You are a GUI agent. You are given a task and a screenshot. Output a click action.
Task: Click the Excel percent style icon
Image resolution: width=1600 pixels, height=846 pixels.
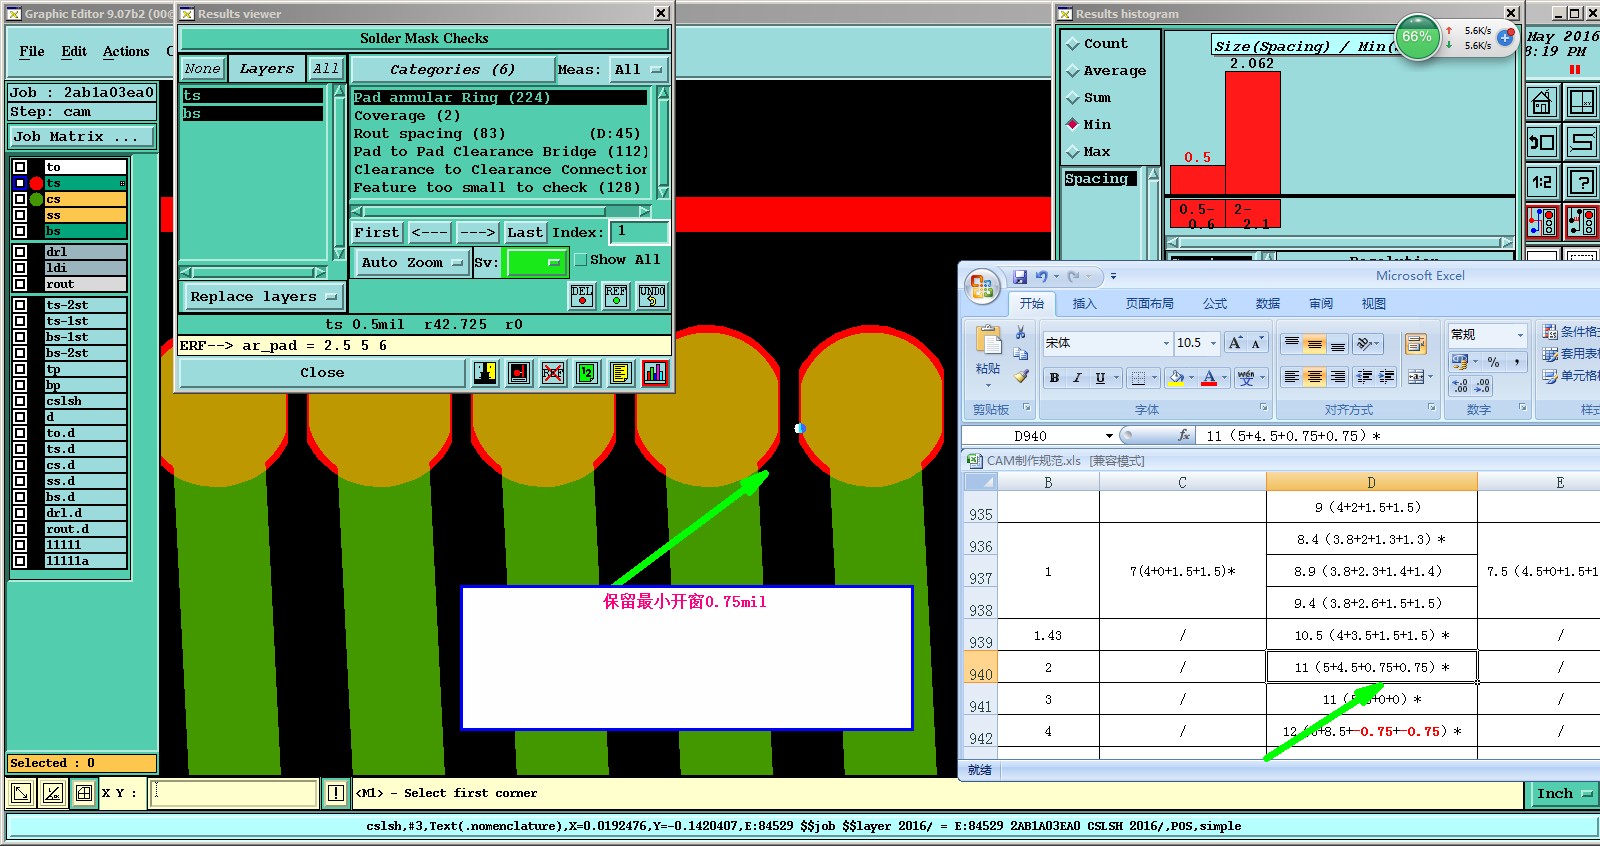point(1493,362)
